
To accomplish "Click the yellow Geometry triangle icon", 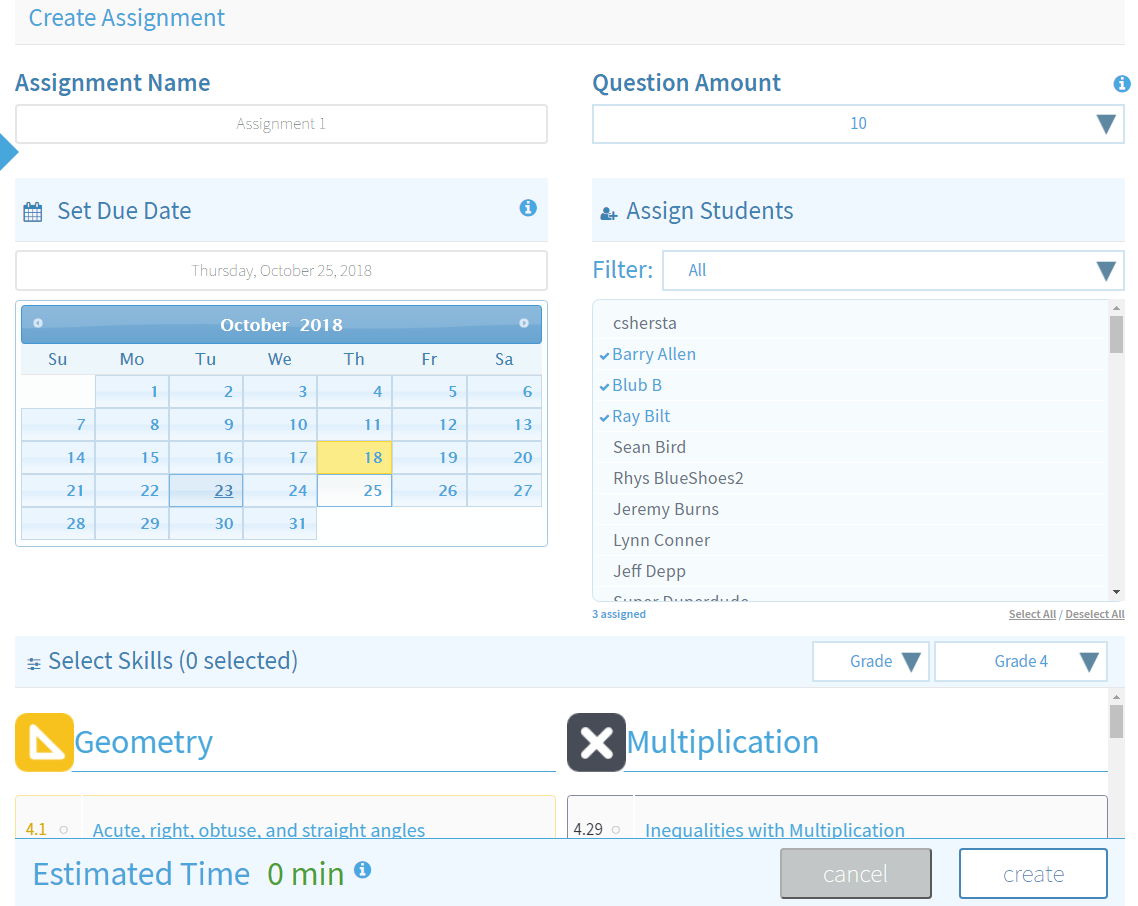I will (x=44, y=742).
